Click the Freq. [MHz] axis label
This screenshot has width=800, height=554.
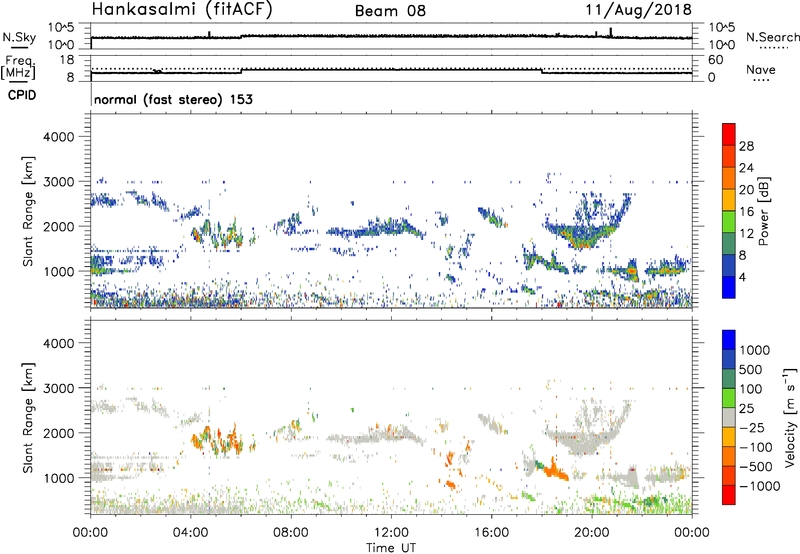coord(19,68)
